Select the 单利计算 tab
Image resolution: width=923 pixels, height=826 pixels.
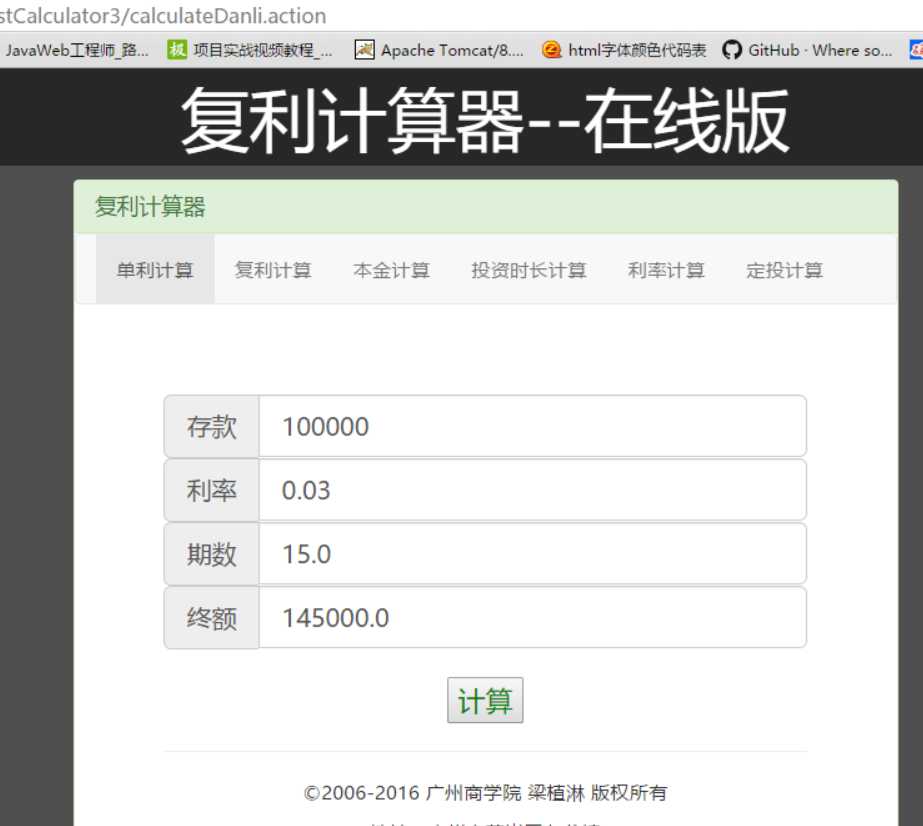pyautogui.click(x=155, y=269)
